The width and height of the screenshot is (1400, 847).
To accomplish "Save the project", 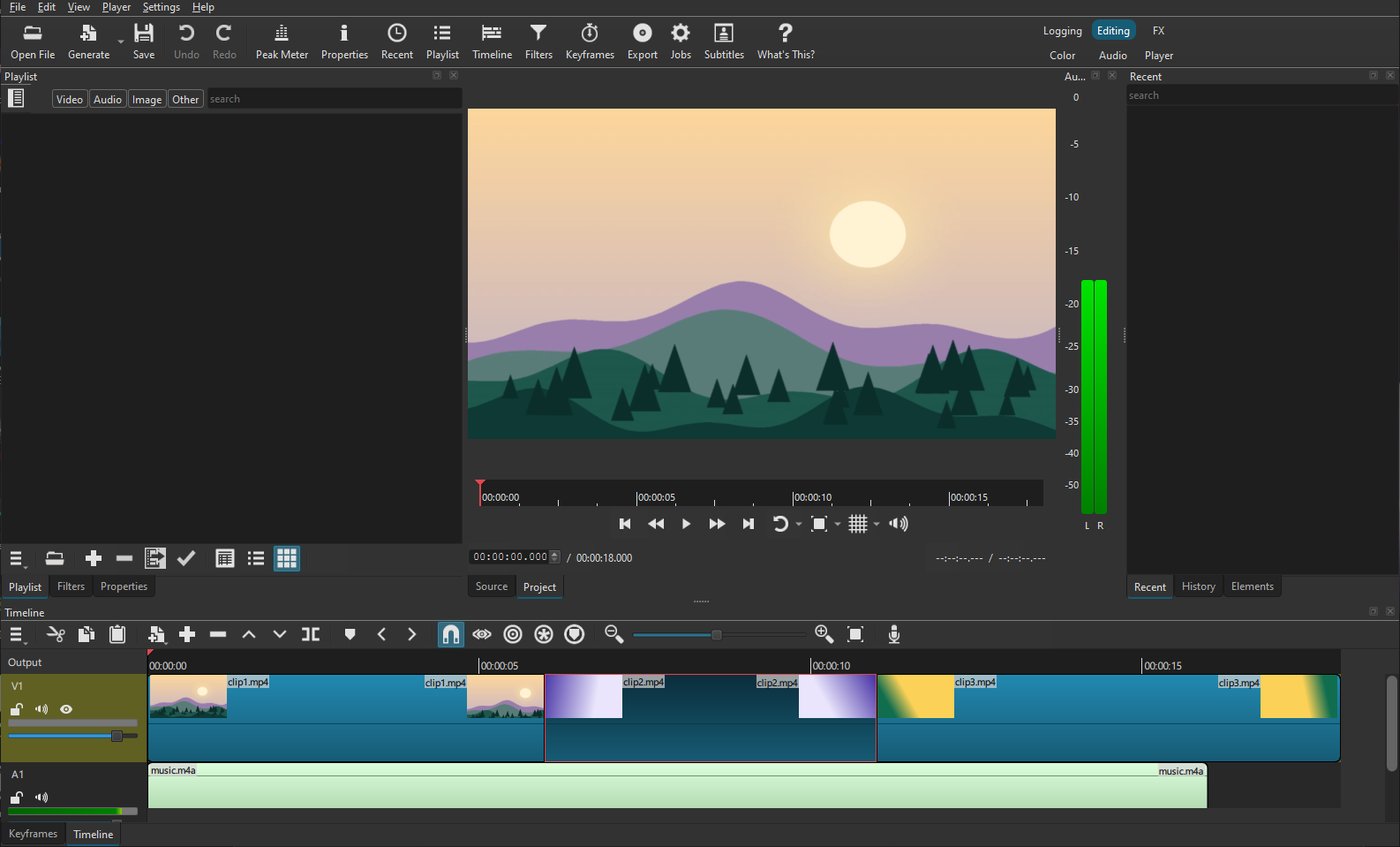I will pyautogui.click(x=144, y=42).
